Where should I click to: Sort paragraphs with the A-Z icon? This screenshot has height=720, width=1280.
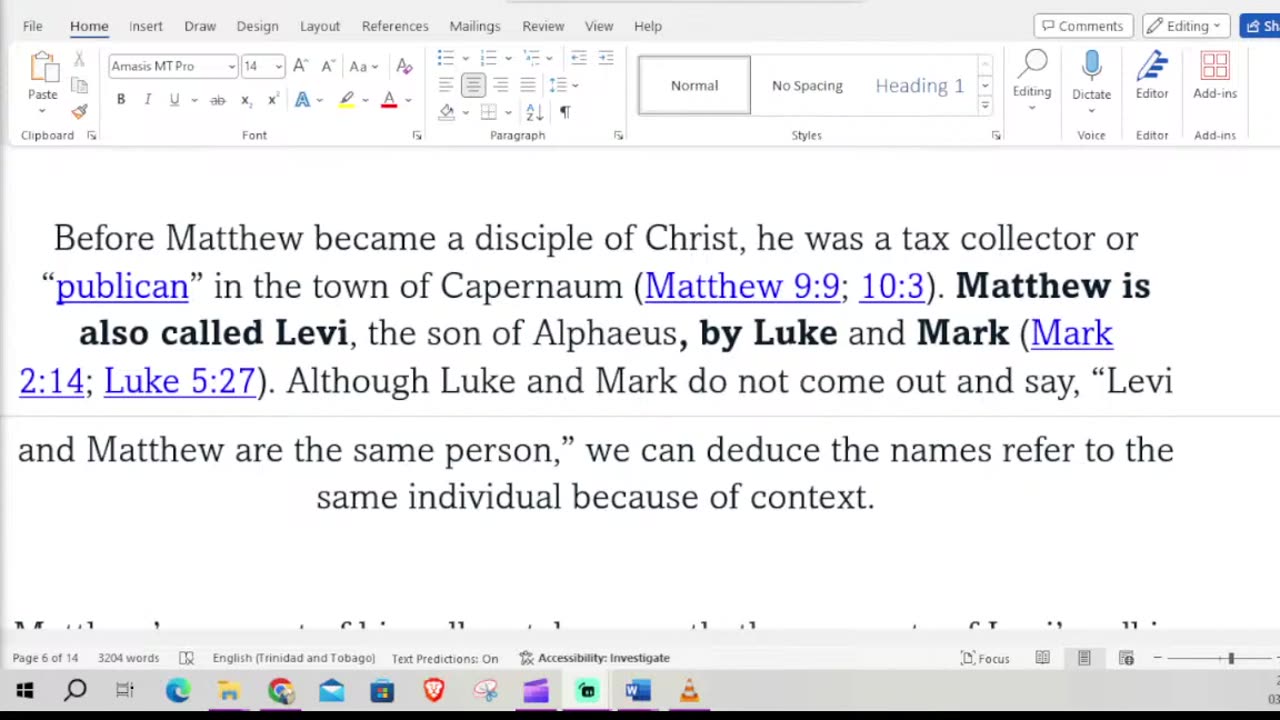click(x=534, y=112)
